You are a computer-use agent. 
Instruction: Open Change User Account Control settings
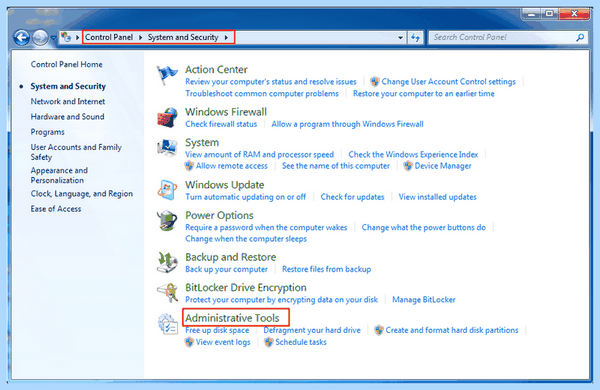pos(448,82)
